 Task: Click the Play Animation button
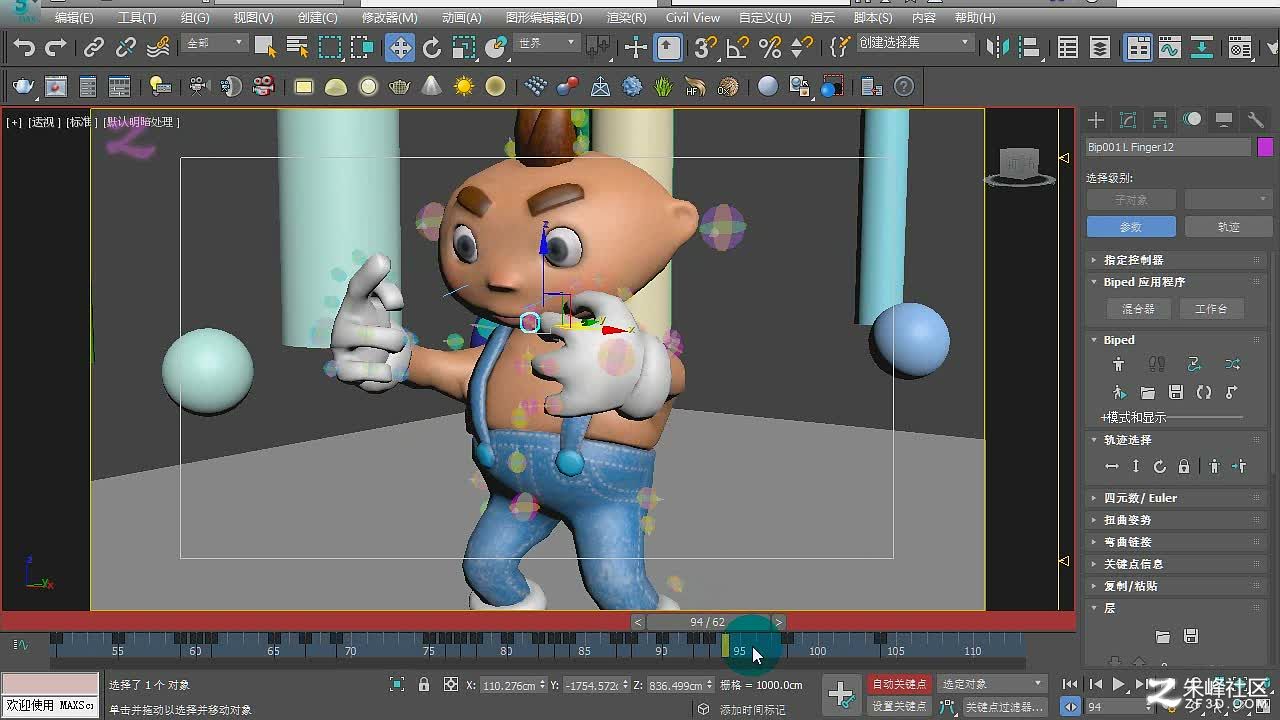pos(1118,684)
